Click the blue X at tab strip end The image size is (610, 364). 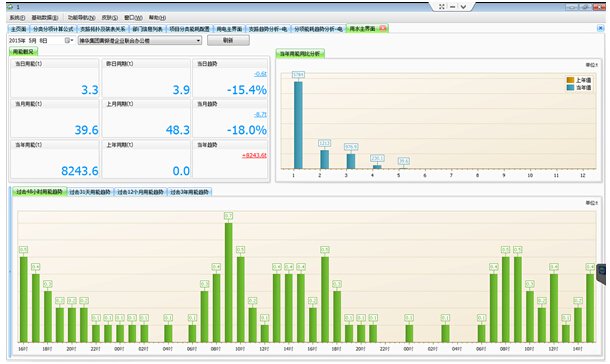click(x=601, y=28)
